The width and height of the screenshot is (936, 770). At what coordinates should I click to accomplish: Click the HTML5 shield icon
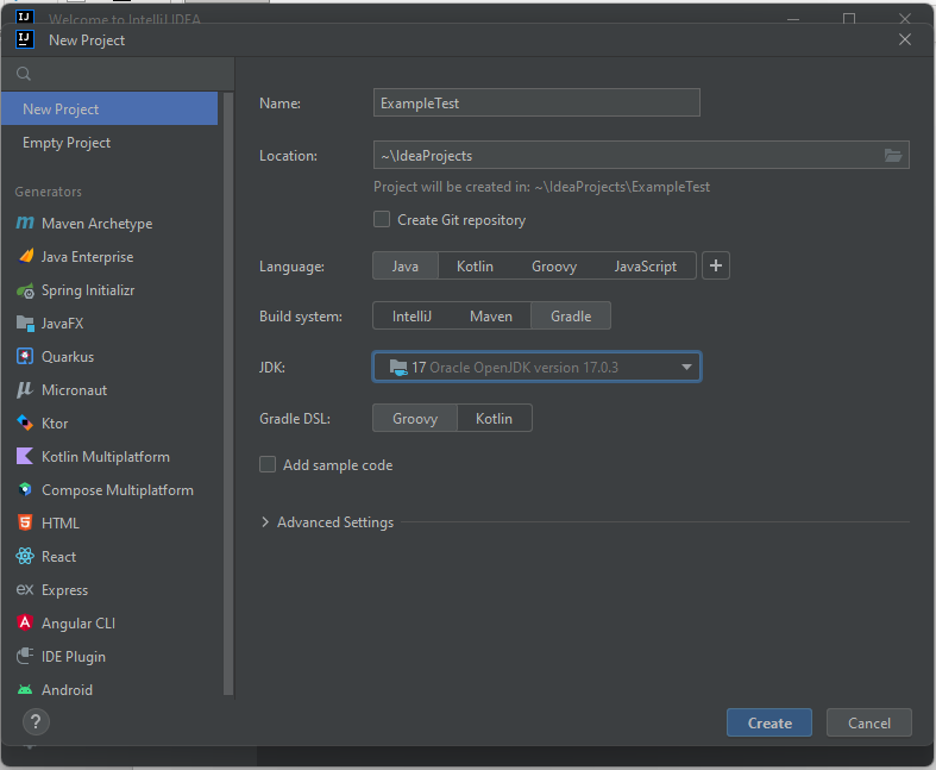(x=25, y=523)
